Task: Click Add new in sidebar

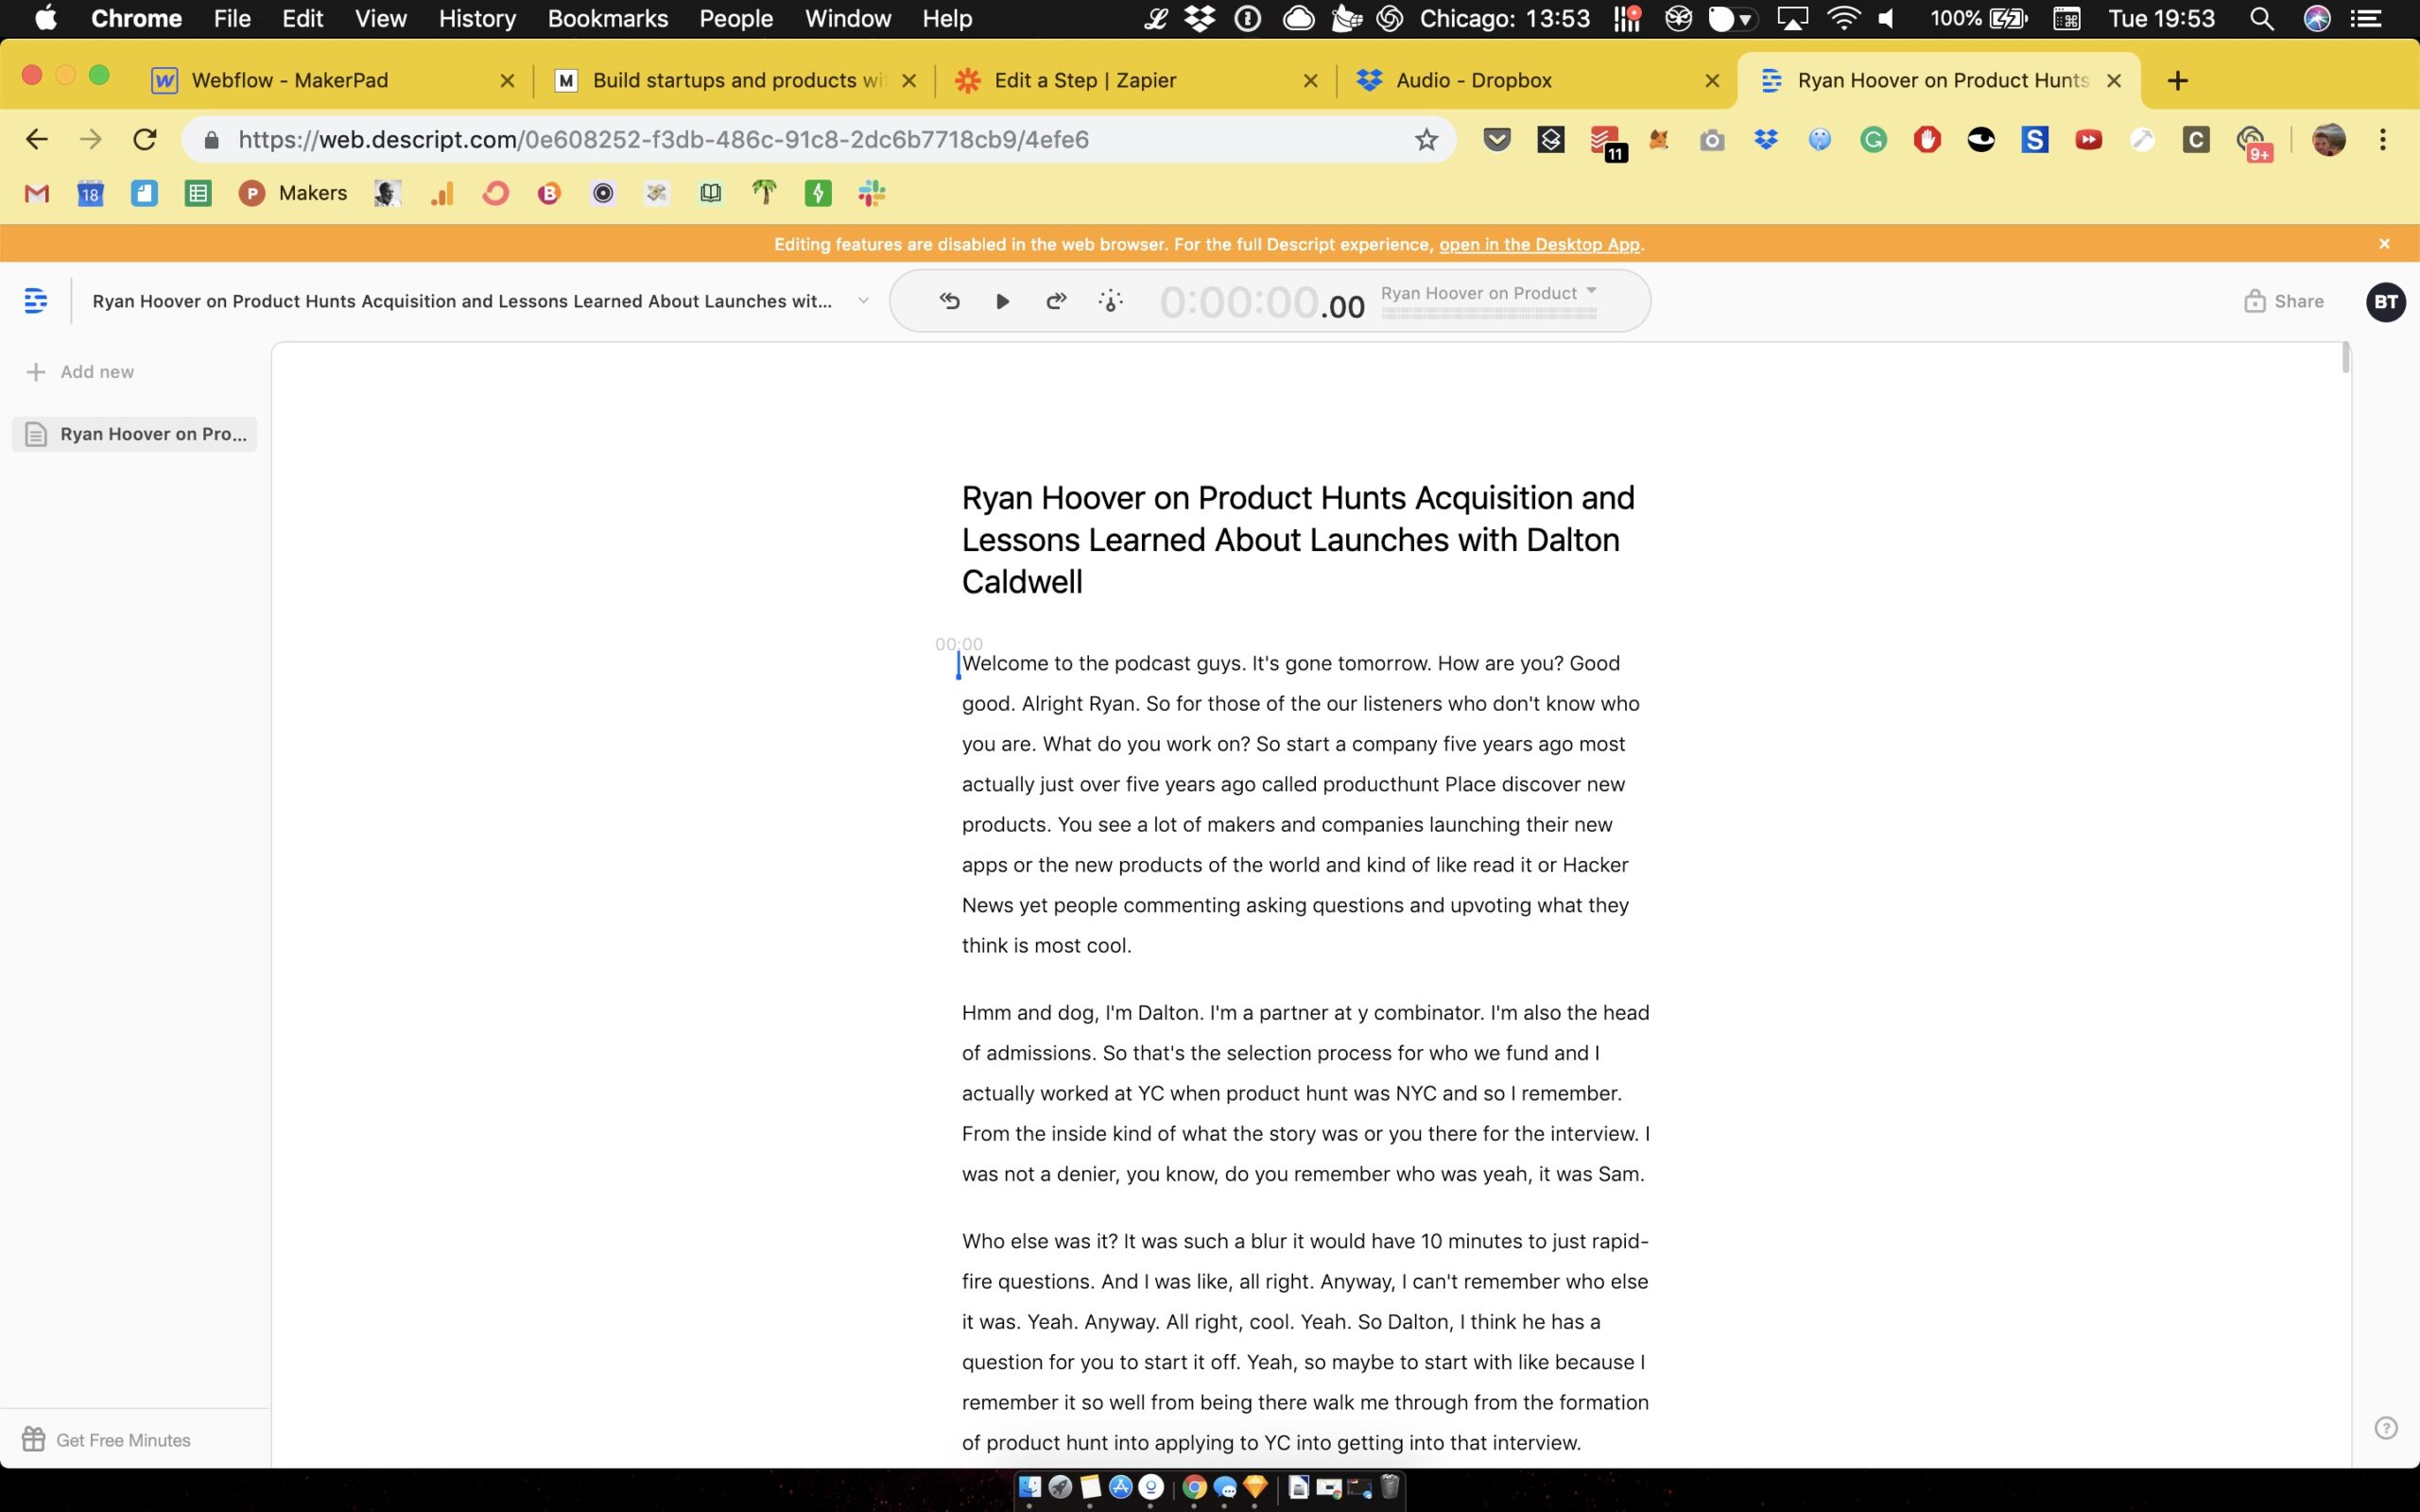Action: click(80, 372)
